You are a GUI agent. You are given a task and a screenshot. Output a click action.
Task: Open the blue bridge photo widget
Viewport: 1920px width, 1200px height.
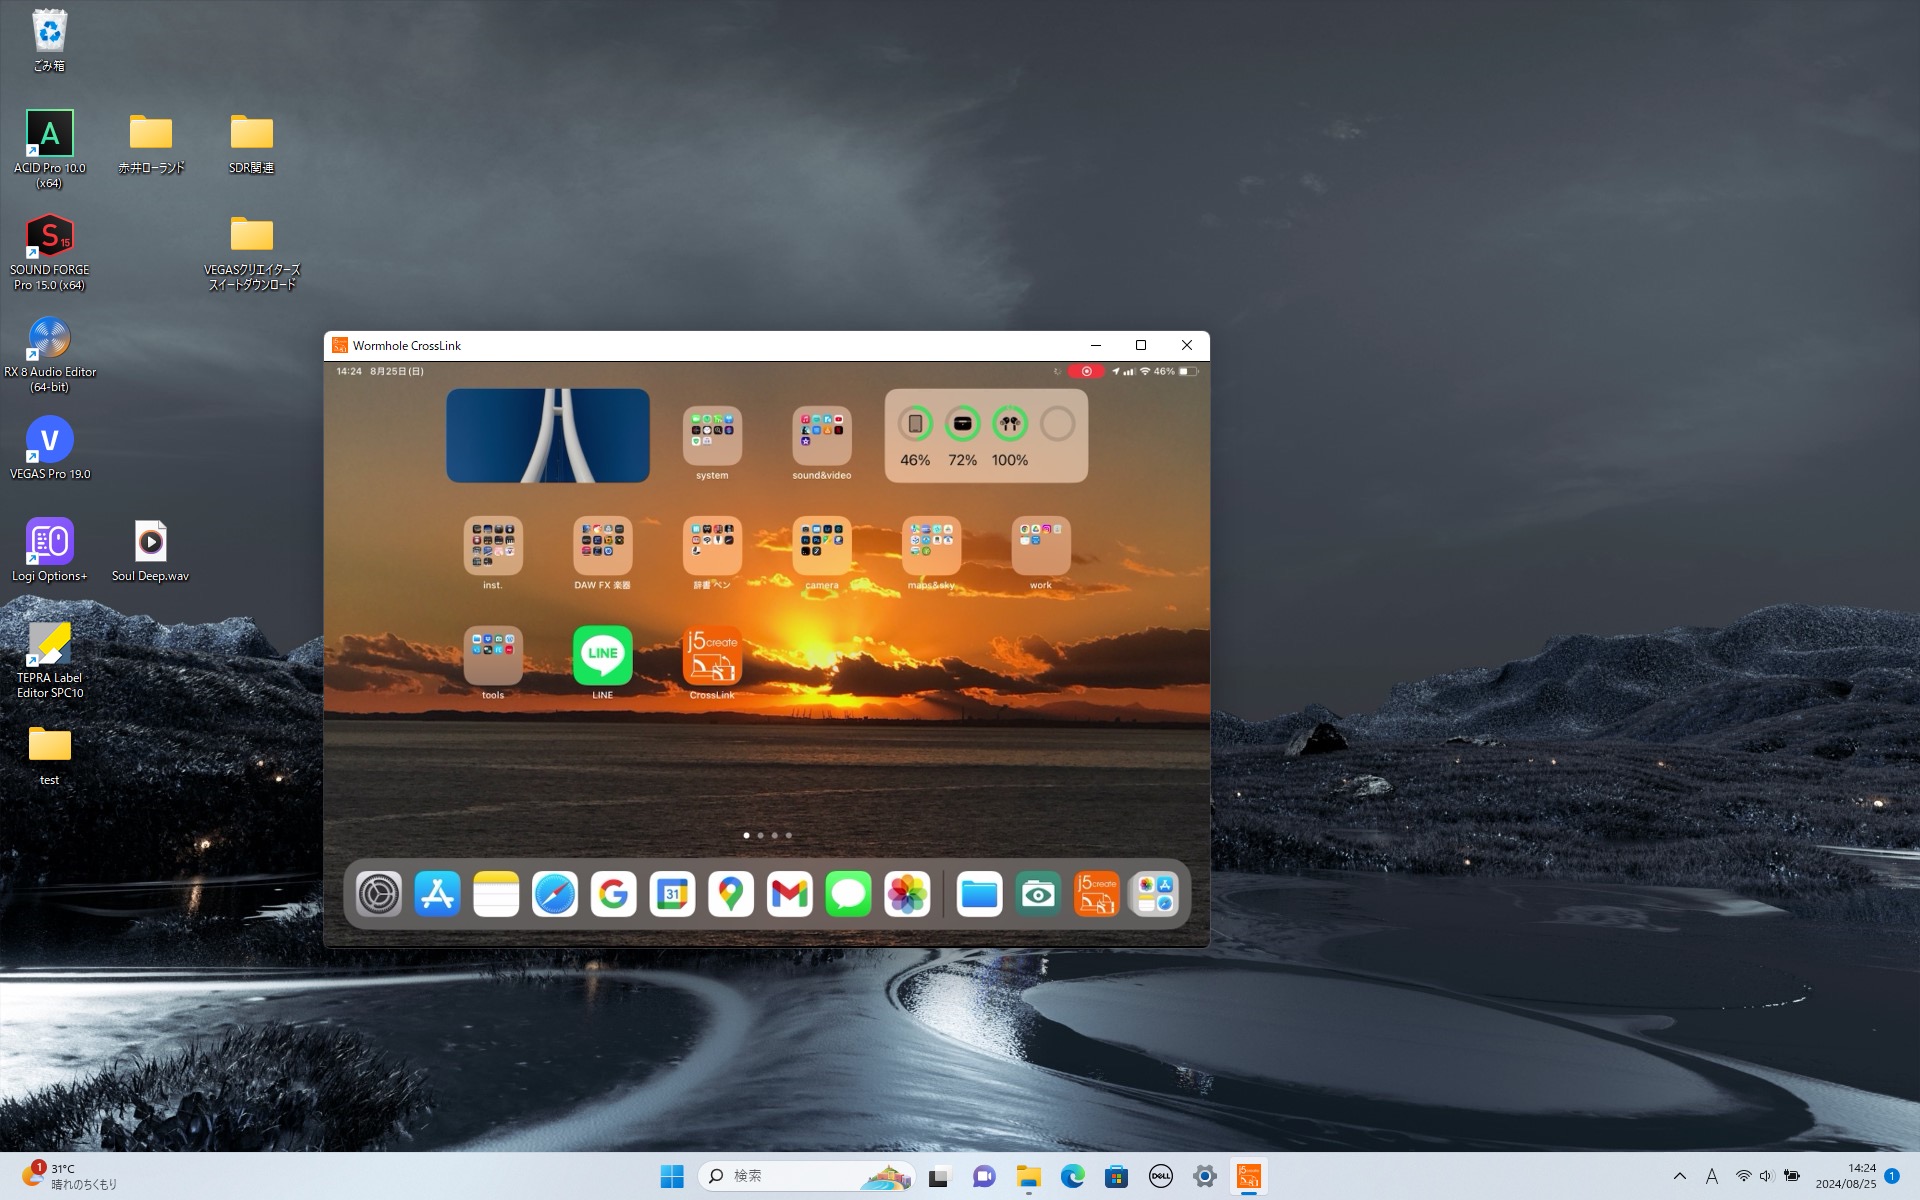pos(548,436)
